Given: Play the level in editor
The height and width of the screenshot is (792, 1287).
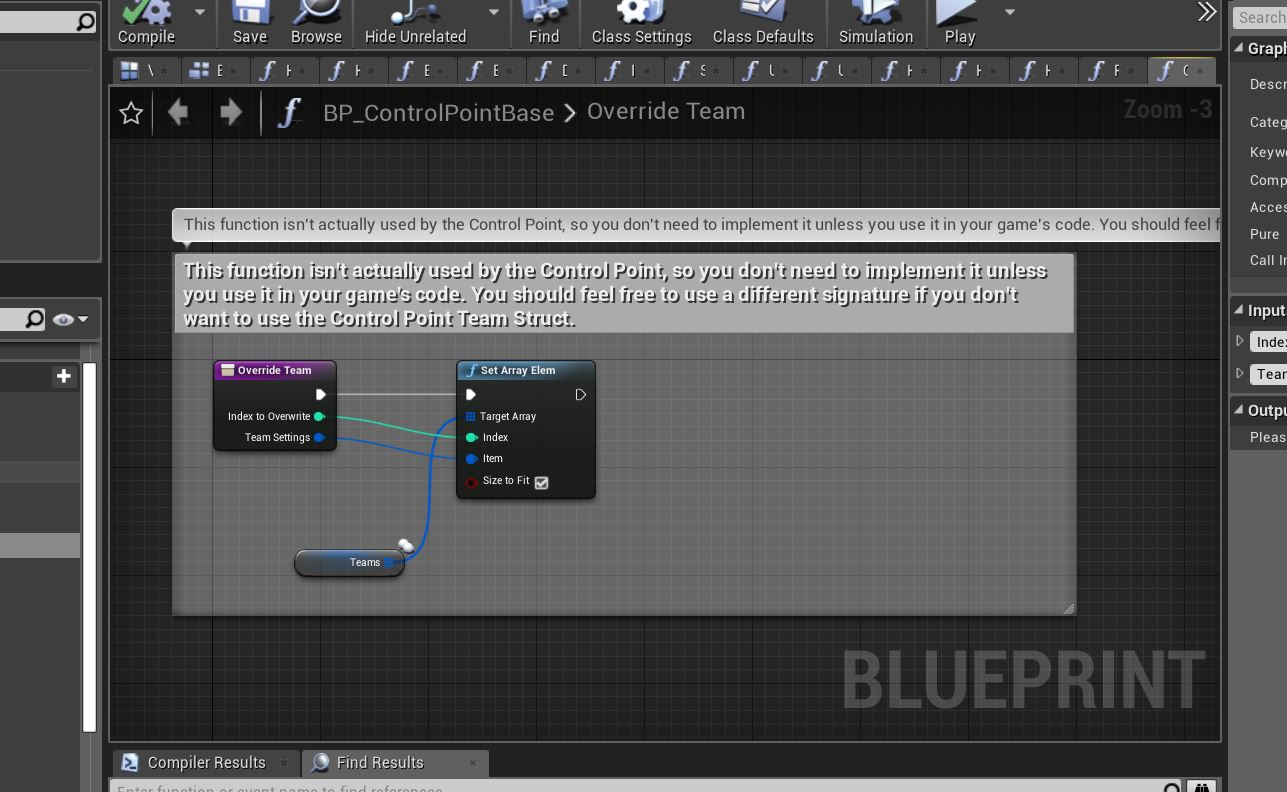Looking at the screenshot, I should (x=959, y=24).
